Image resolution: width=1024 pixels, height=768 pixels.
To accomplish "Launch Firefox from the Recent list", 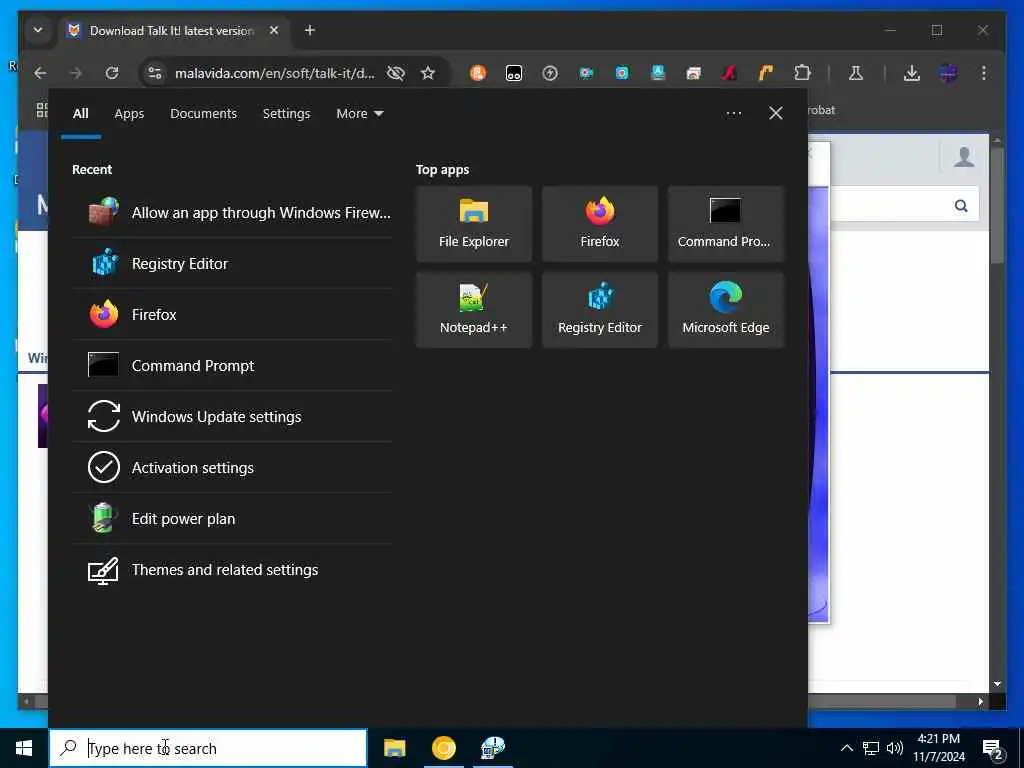I will [232, 315].
